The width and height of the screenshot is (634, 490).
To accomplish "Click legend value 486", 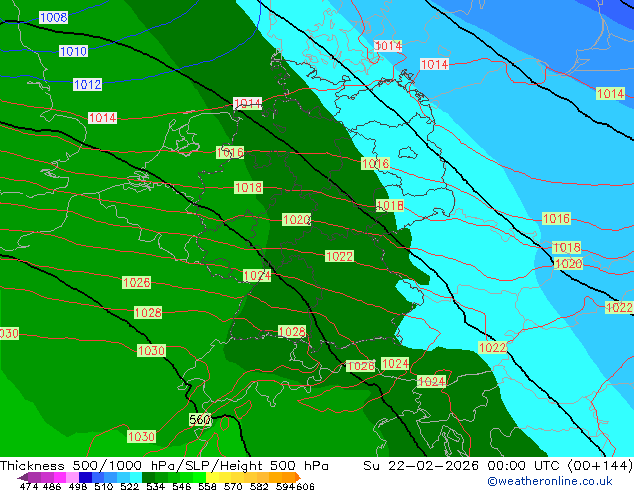I will (52, 486).
